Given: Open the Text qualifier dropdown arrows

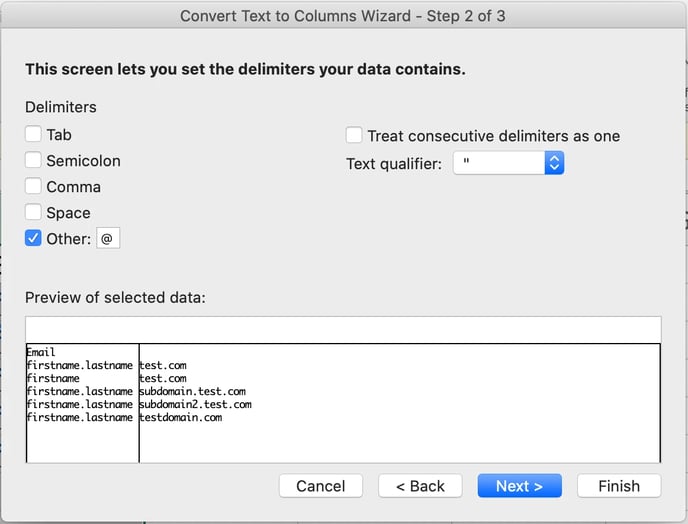Looking at the screenshot, I should 554,163.
